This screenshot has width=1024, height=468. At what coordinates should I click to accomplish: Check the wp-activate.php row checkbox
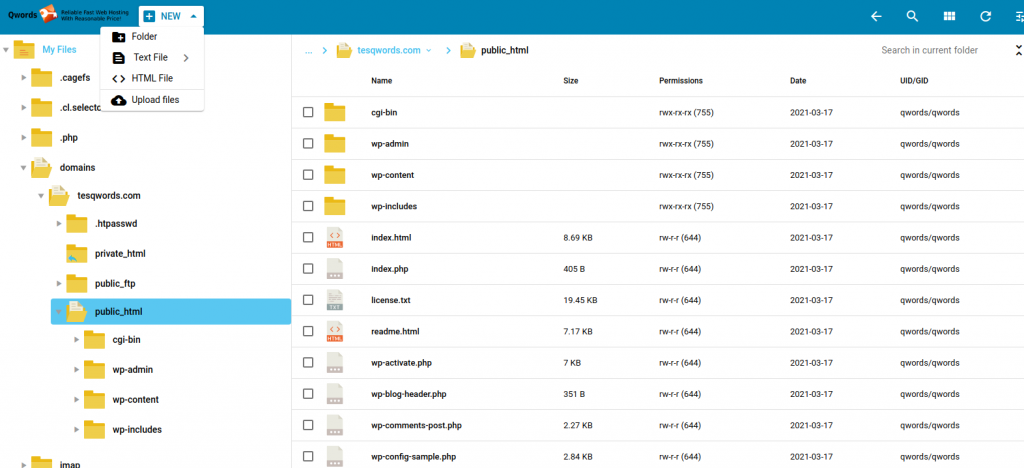pyautogui.click(x=308, y=363)
